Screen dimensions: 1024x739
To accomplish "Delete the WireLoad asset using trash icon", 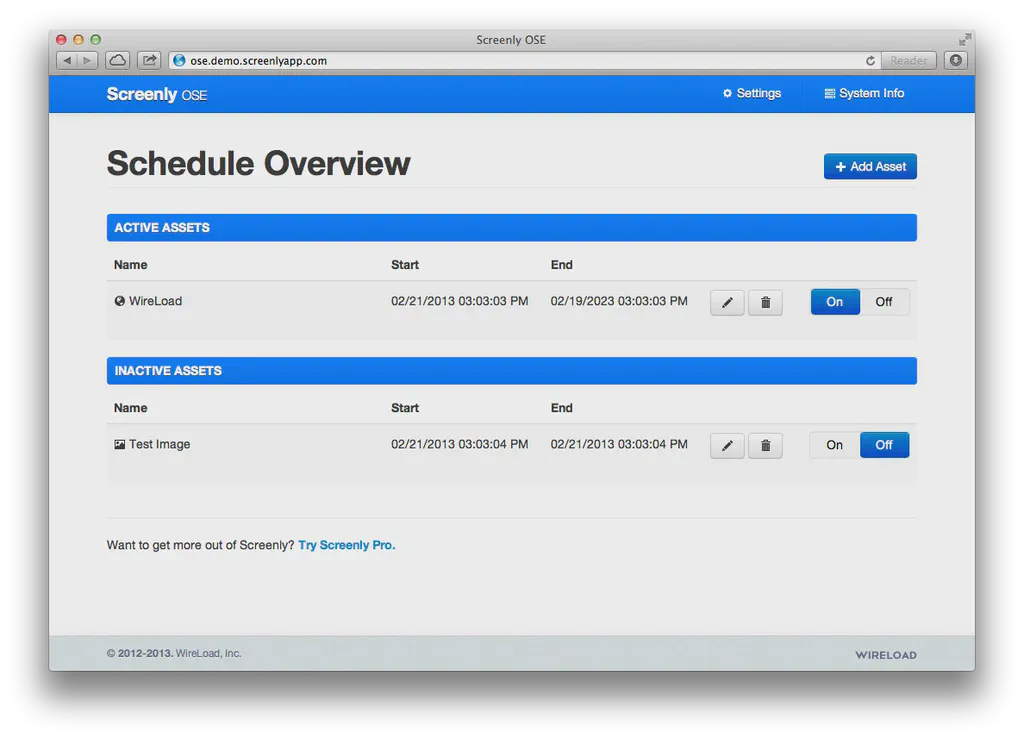I will [x=765, y=302].
